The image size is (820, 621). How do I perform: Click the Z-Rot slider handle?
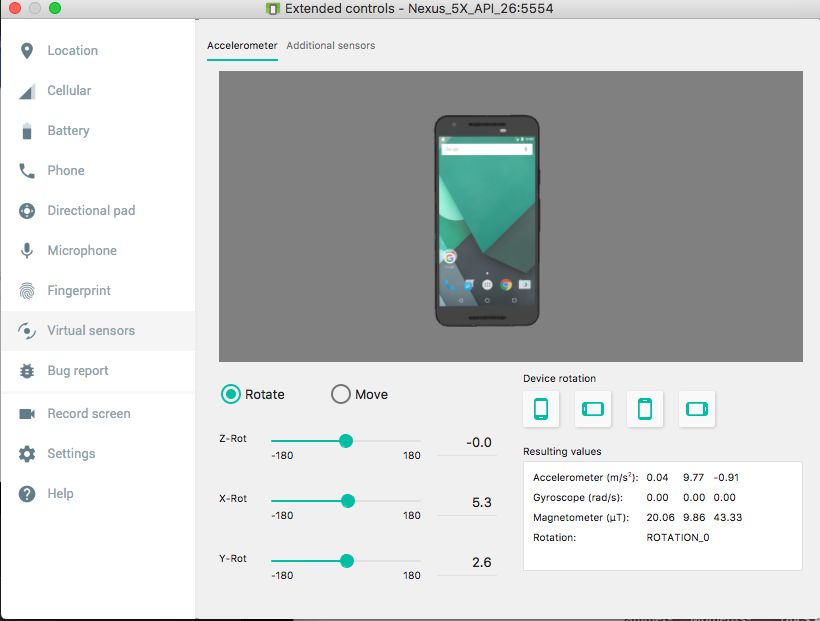tap(346, 441)
